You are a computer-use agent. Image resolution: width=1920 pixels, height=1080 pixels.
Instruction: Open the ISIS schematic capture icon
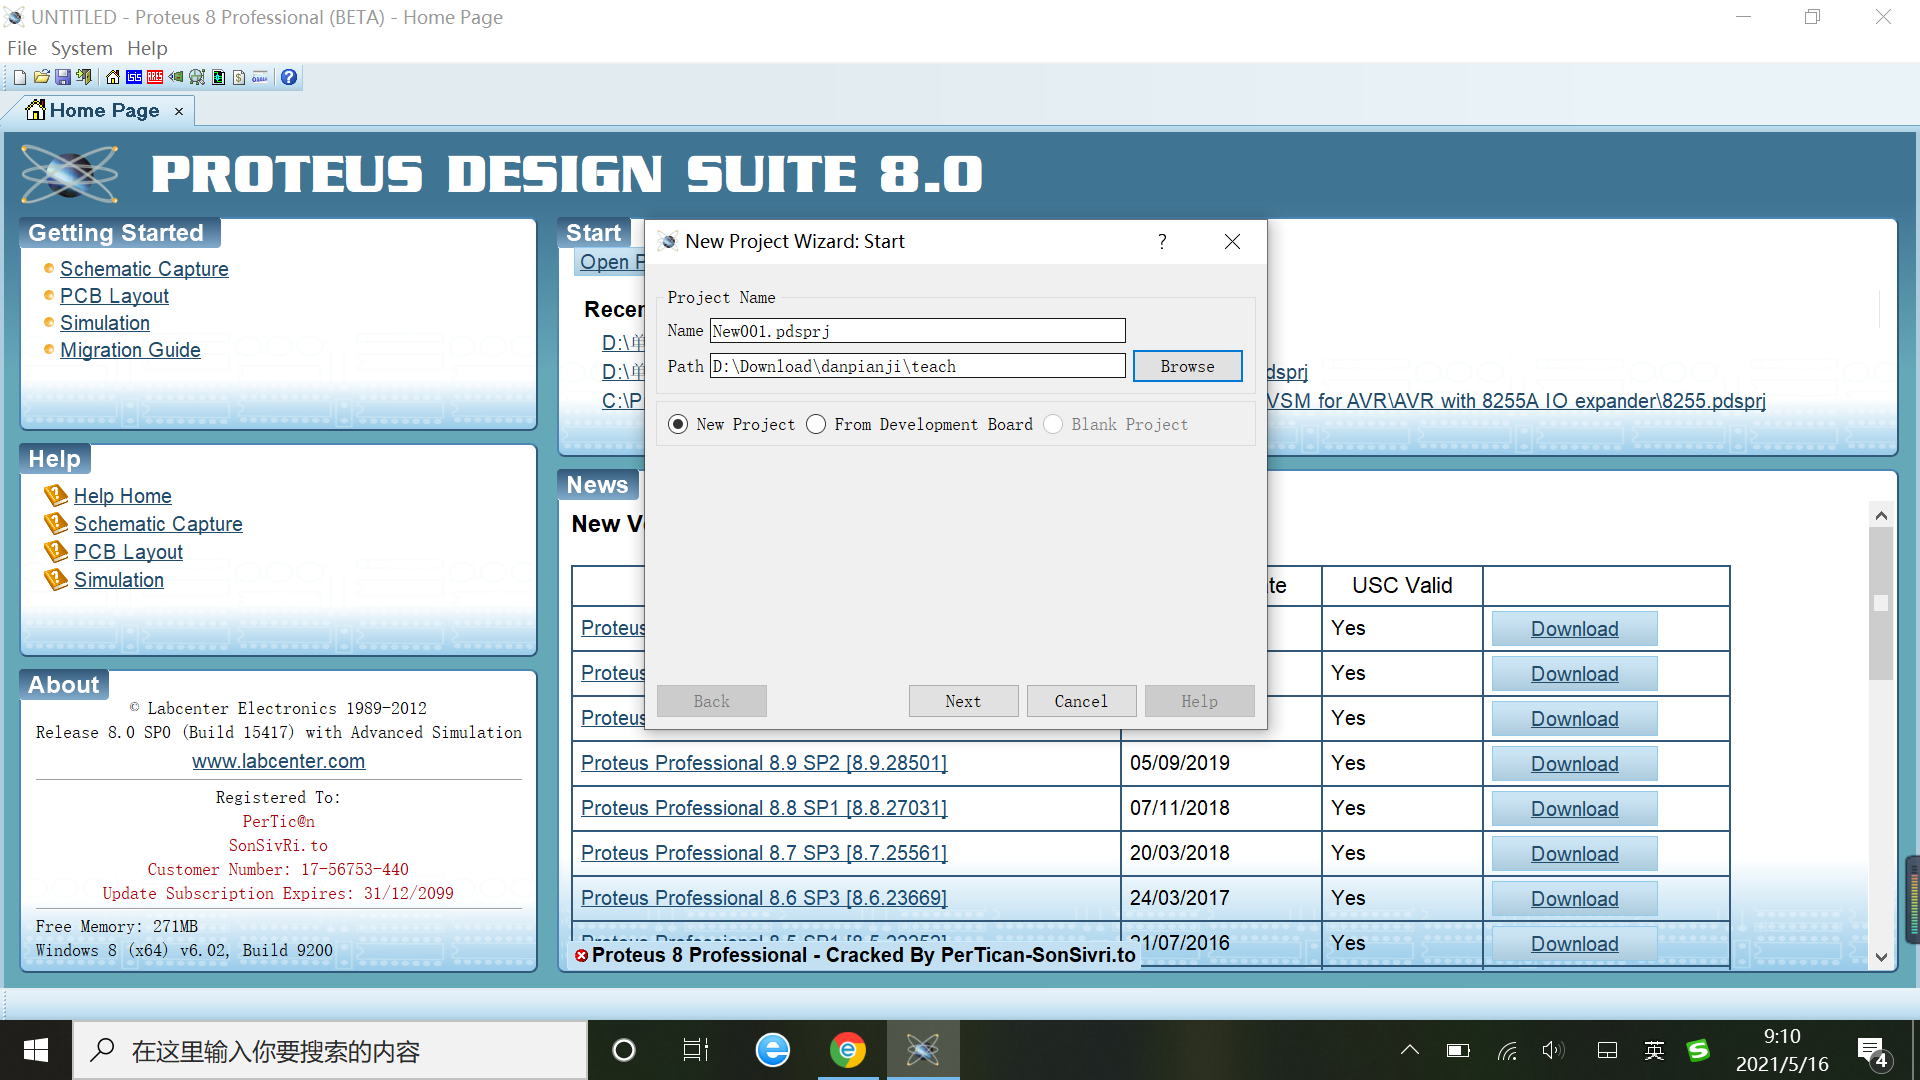[134, 77]
